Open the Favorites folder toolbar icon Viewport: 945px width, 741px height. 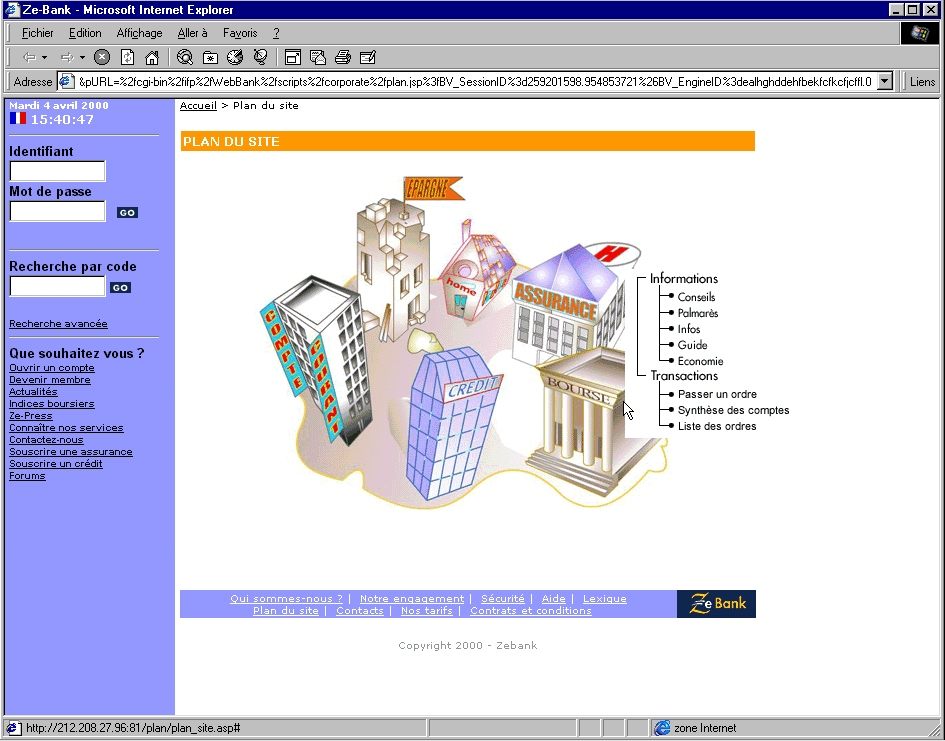coord(210,58)
